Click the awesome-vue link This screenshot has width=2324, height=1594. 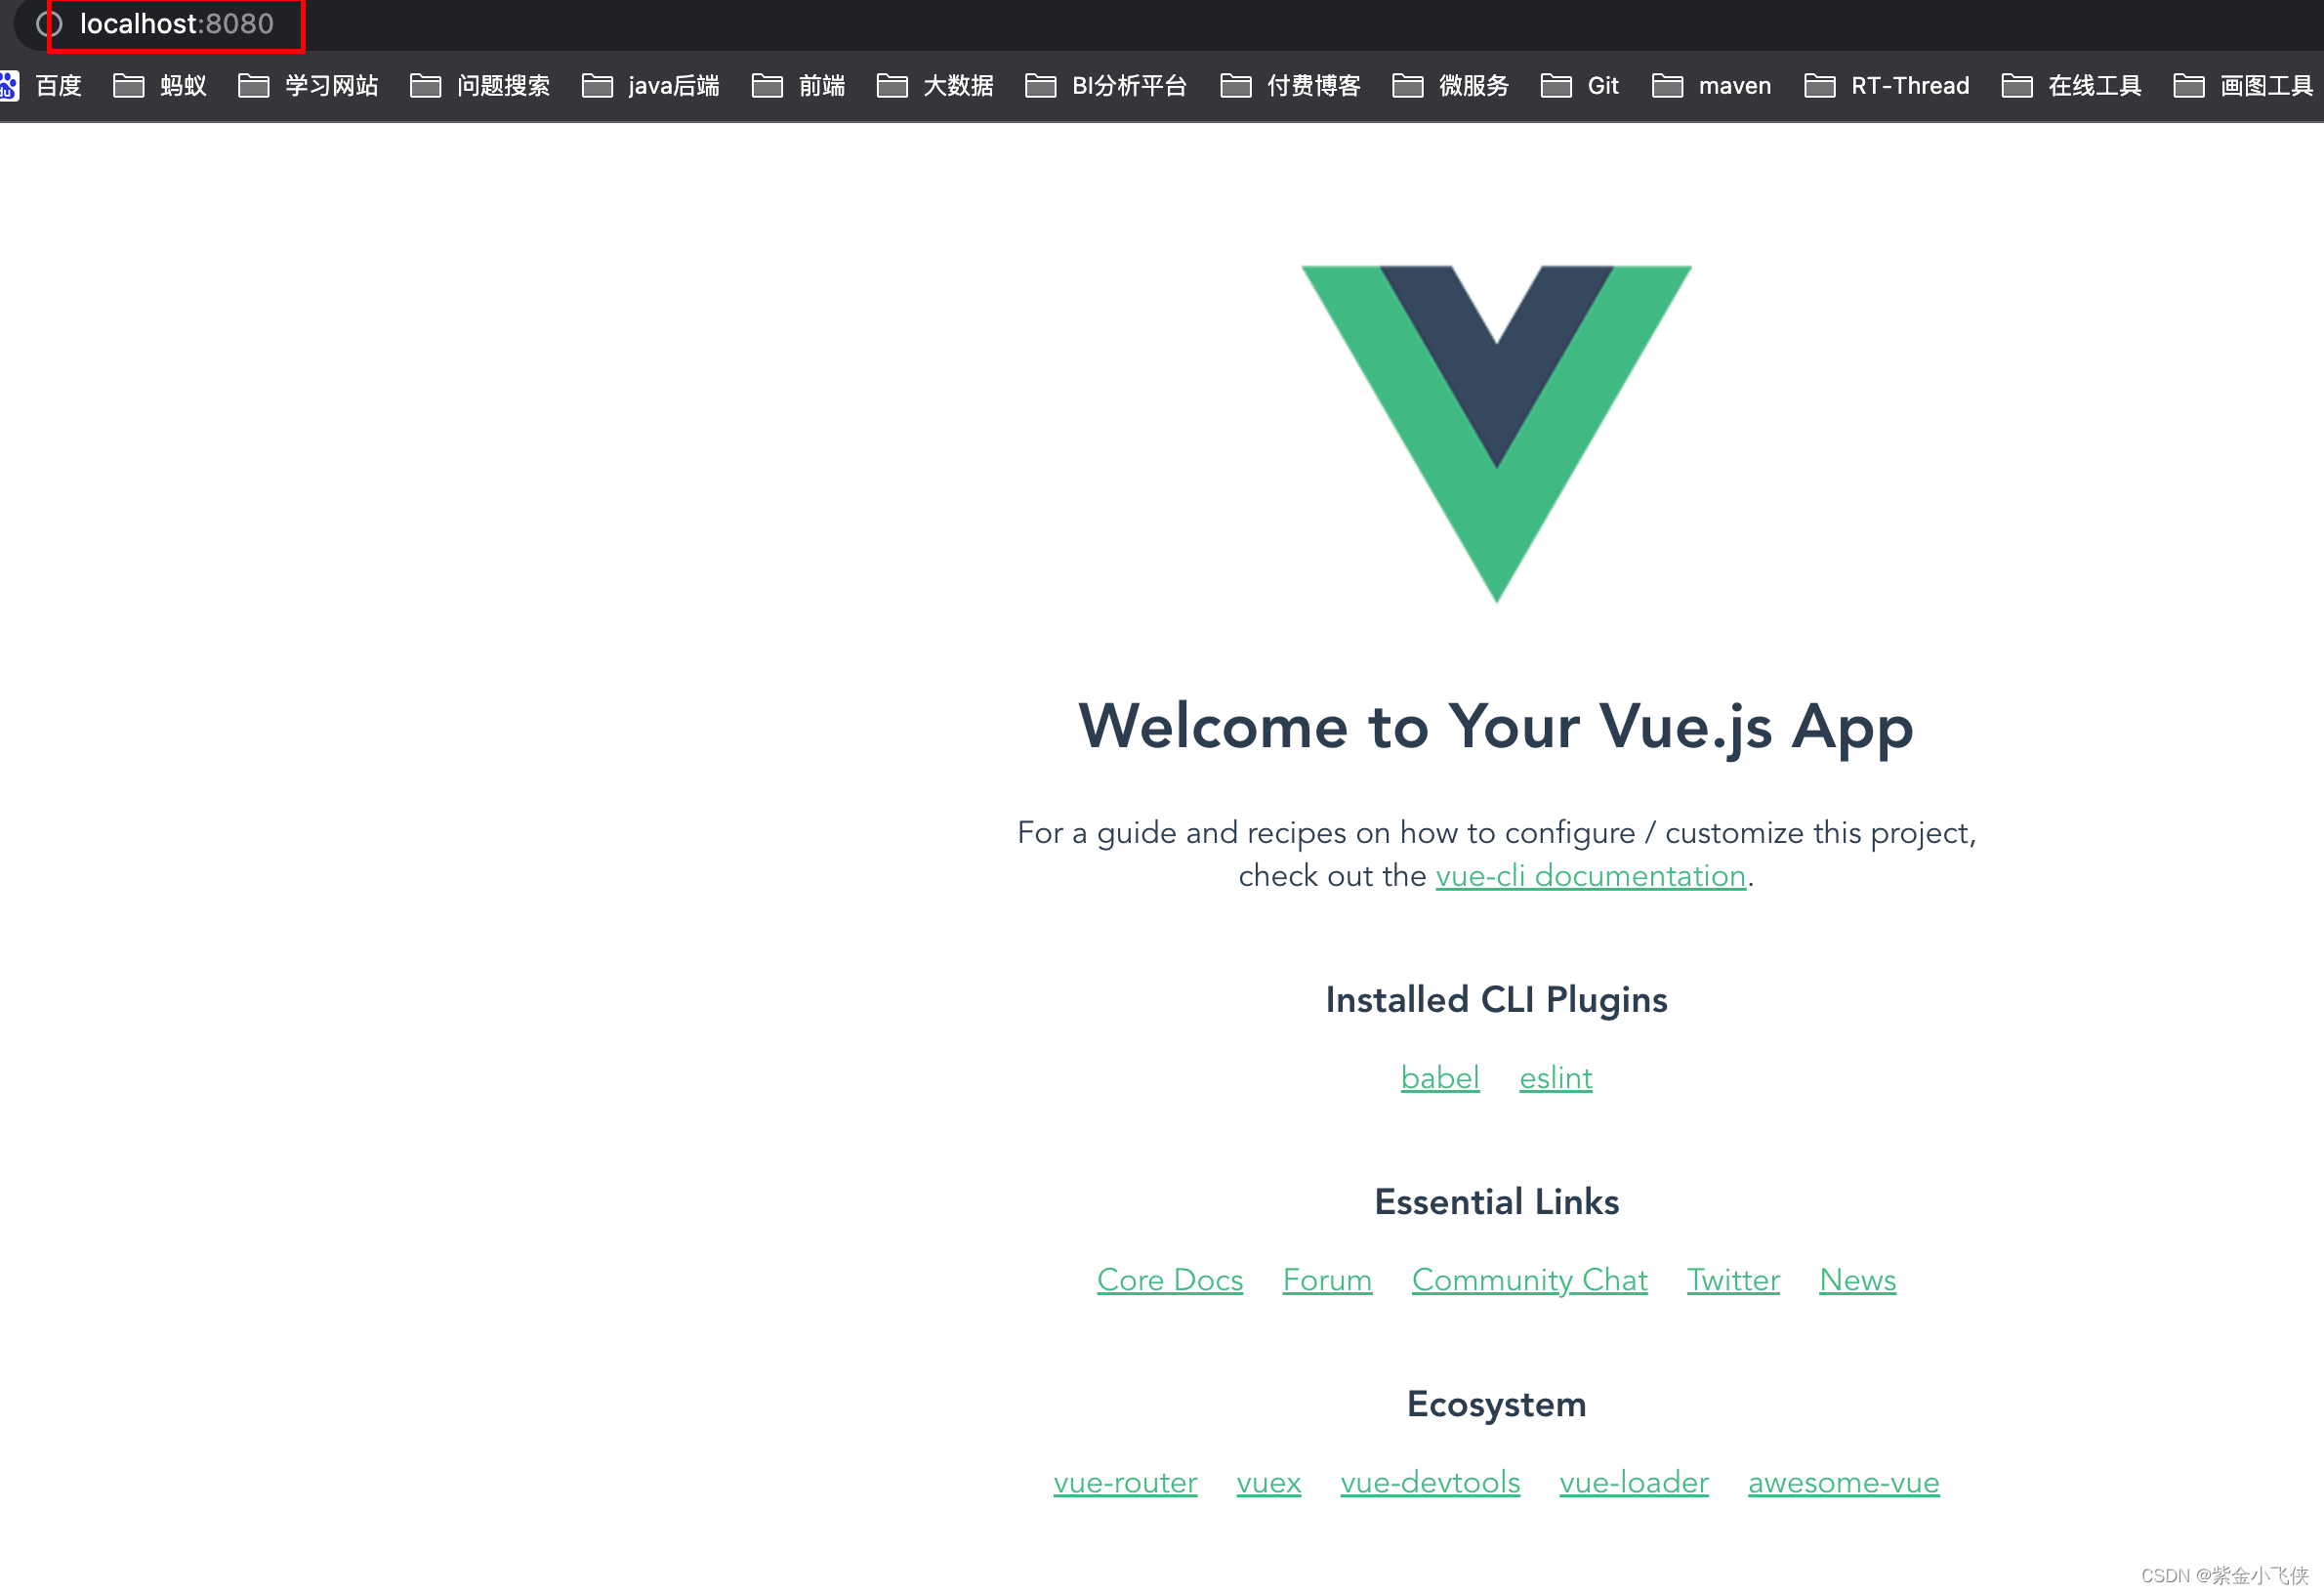point(1842,1481)
